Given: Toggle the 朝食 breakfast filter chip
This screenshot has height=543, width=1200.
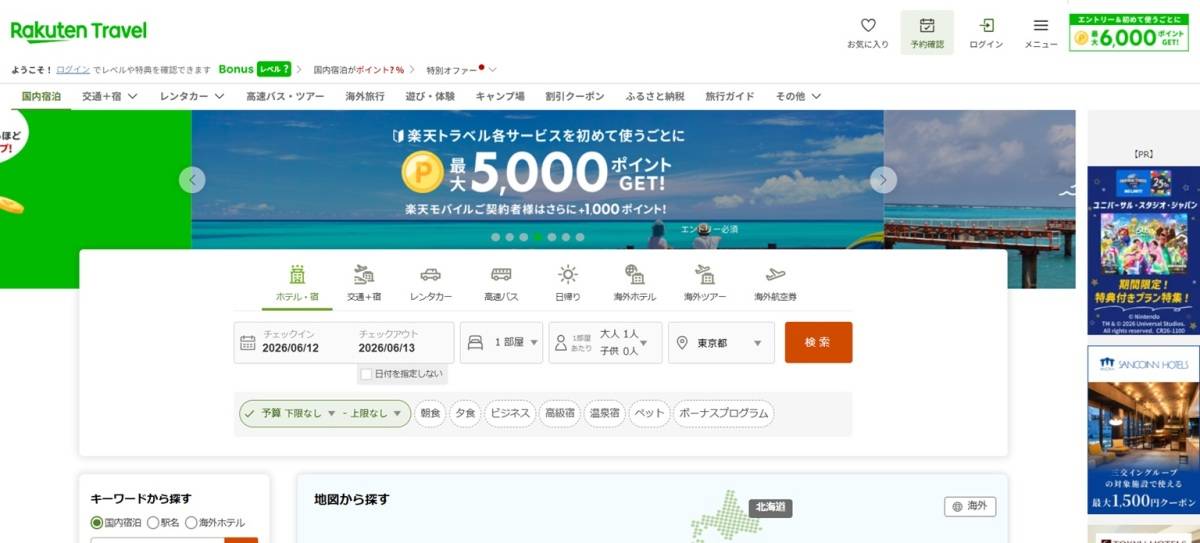Looking at the screenshot, I should (x=430, y=413).
